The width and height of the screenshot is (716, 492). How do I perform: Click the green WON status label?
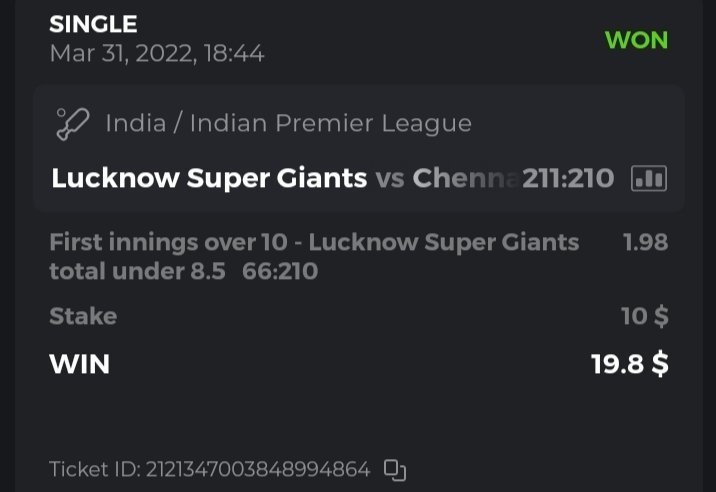point(636,41)
